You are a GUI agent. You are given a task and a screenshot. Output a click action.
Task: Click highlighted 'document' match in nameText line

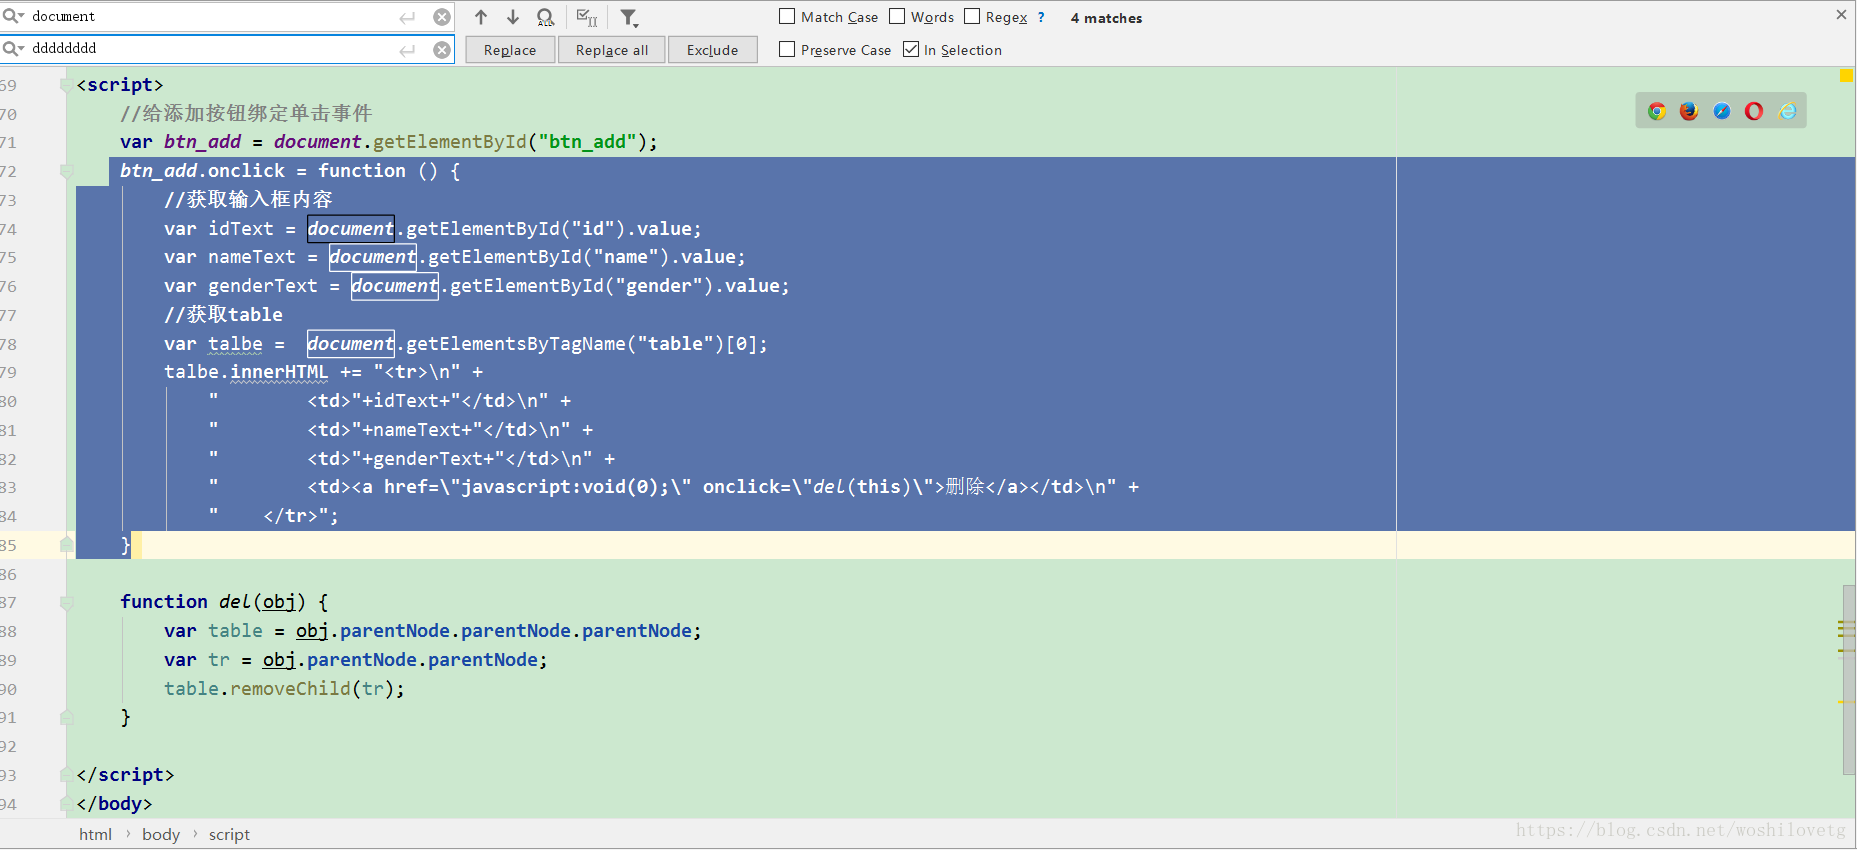pos(373,257)
